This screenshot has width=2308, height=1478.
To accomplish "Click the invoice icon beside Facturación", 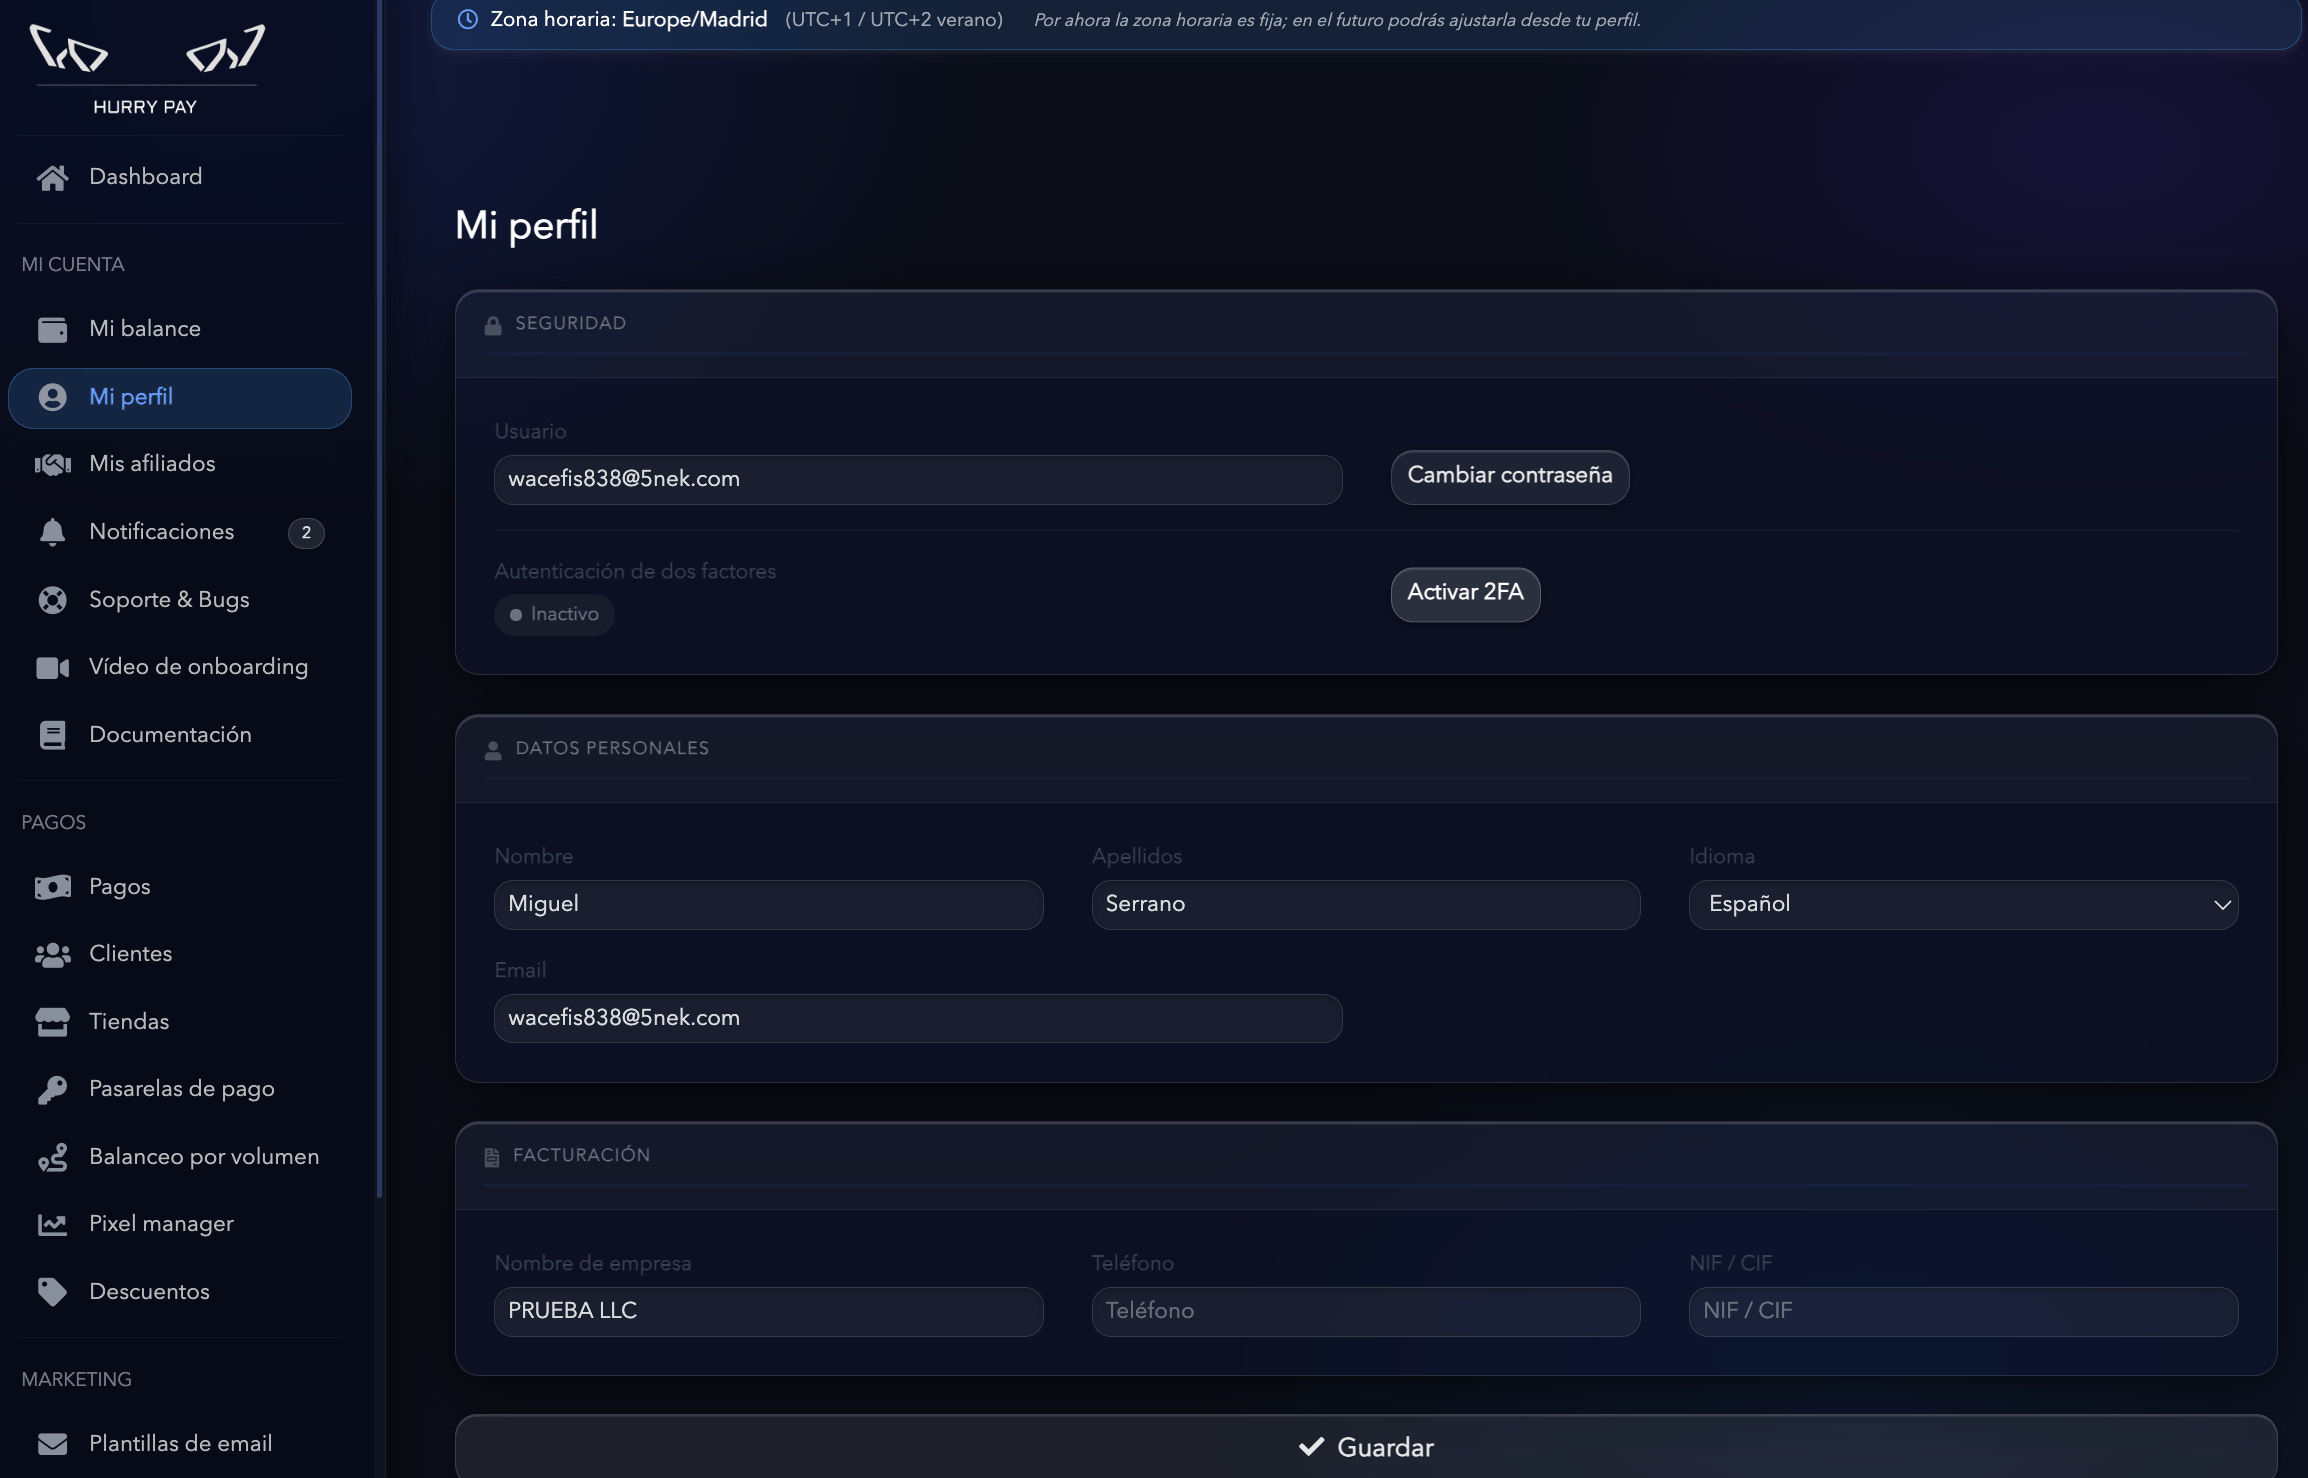I will point(491,1157).
